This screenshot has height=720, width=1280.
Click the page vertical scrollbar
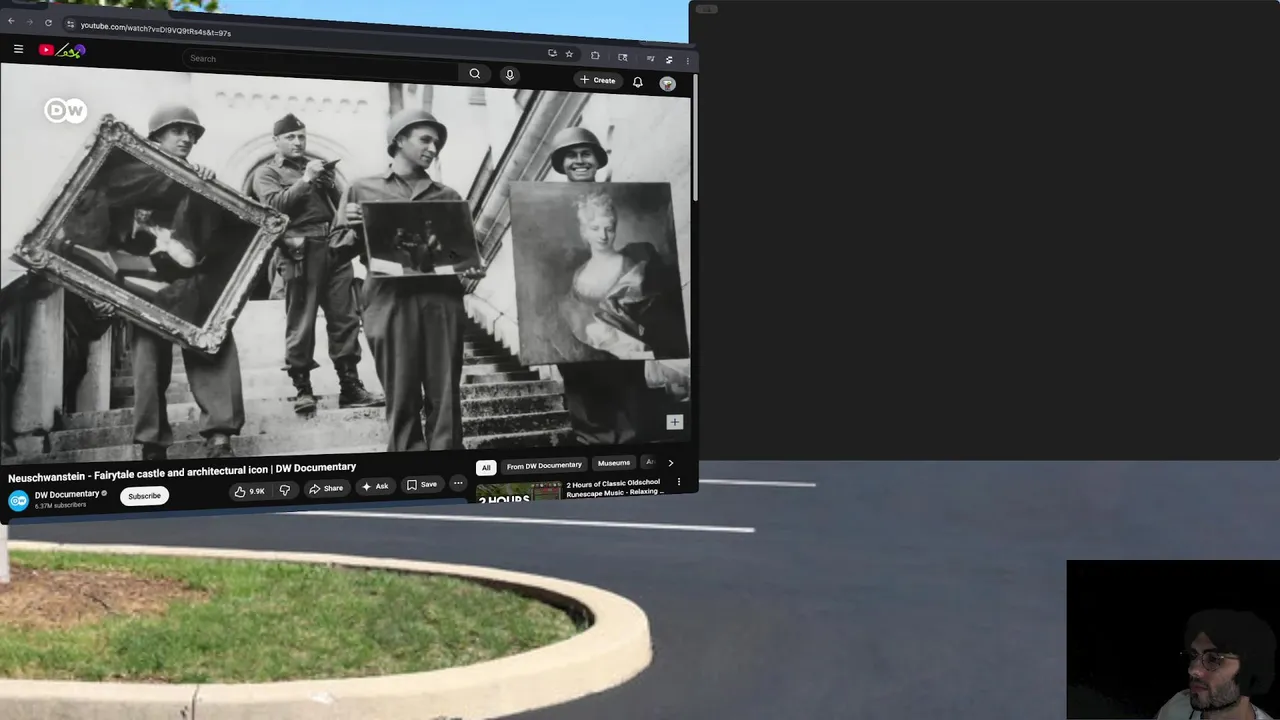pos(695,140)
